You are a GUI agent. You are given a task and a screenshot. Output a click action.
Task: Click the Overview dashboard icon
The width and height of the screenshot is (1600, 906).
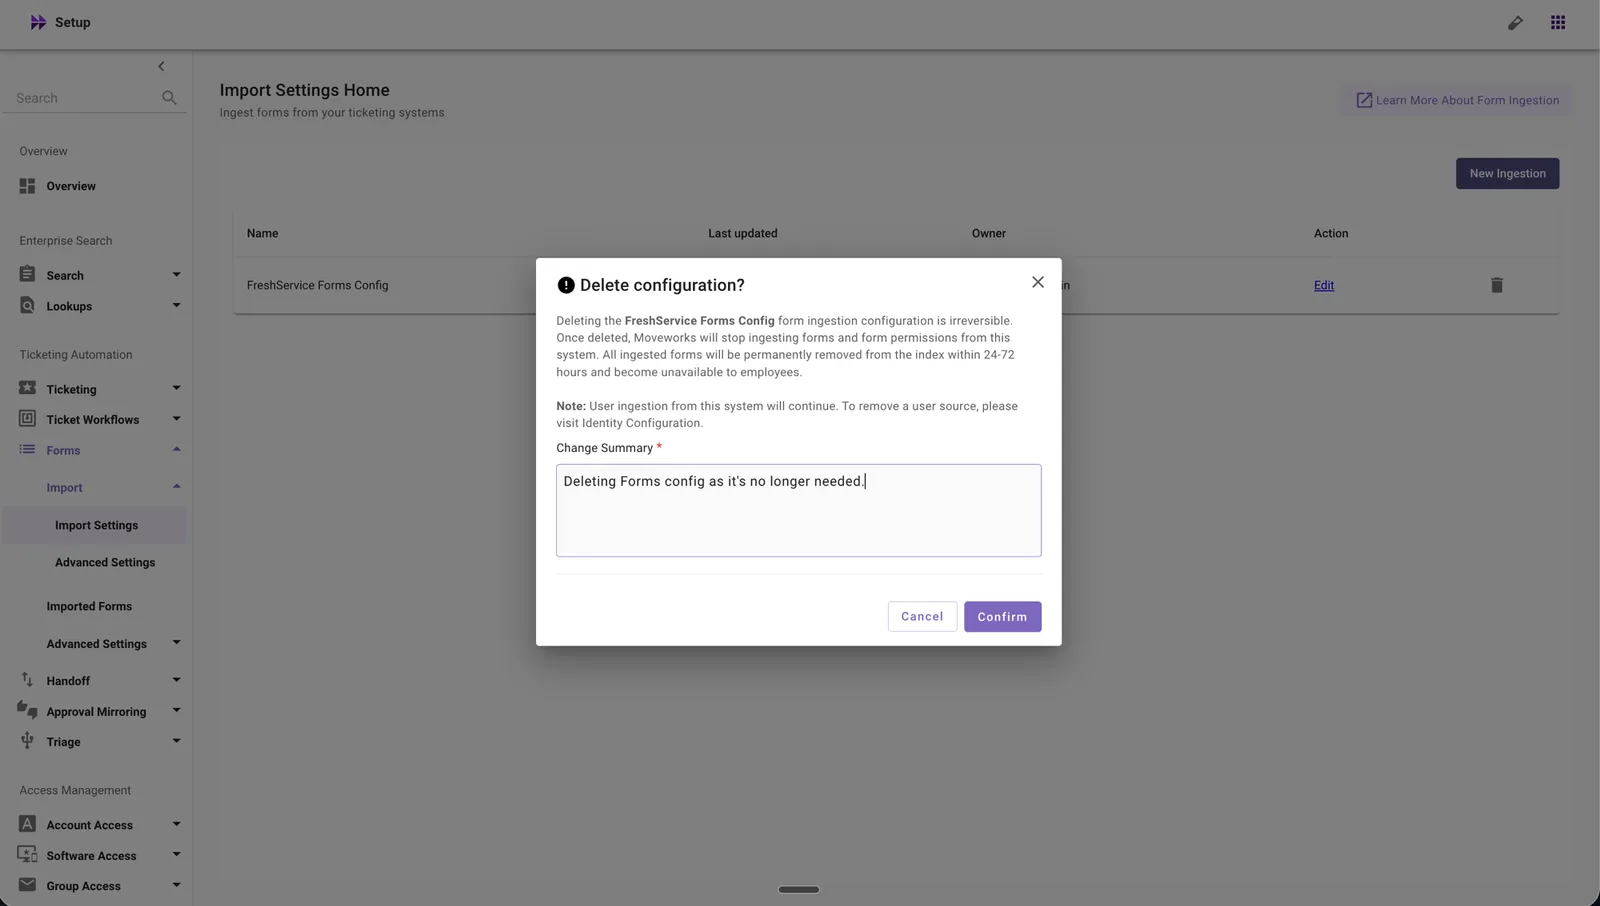coord(27,186)
